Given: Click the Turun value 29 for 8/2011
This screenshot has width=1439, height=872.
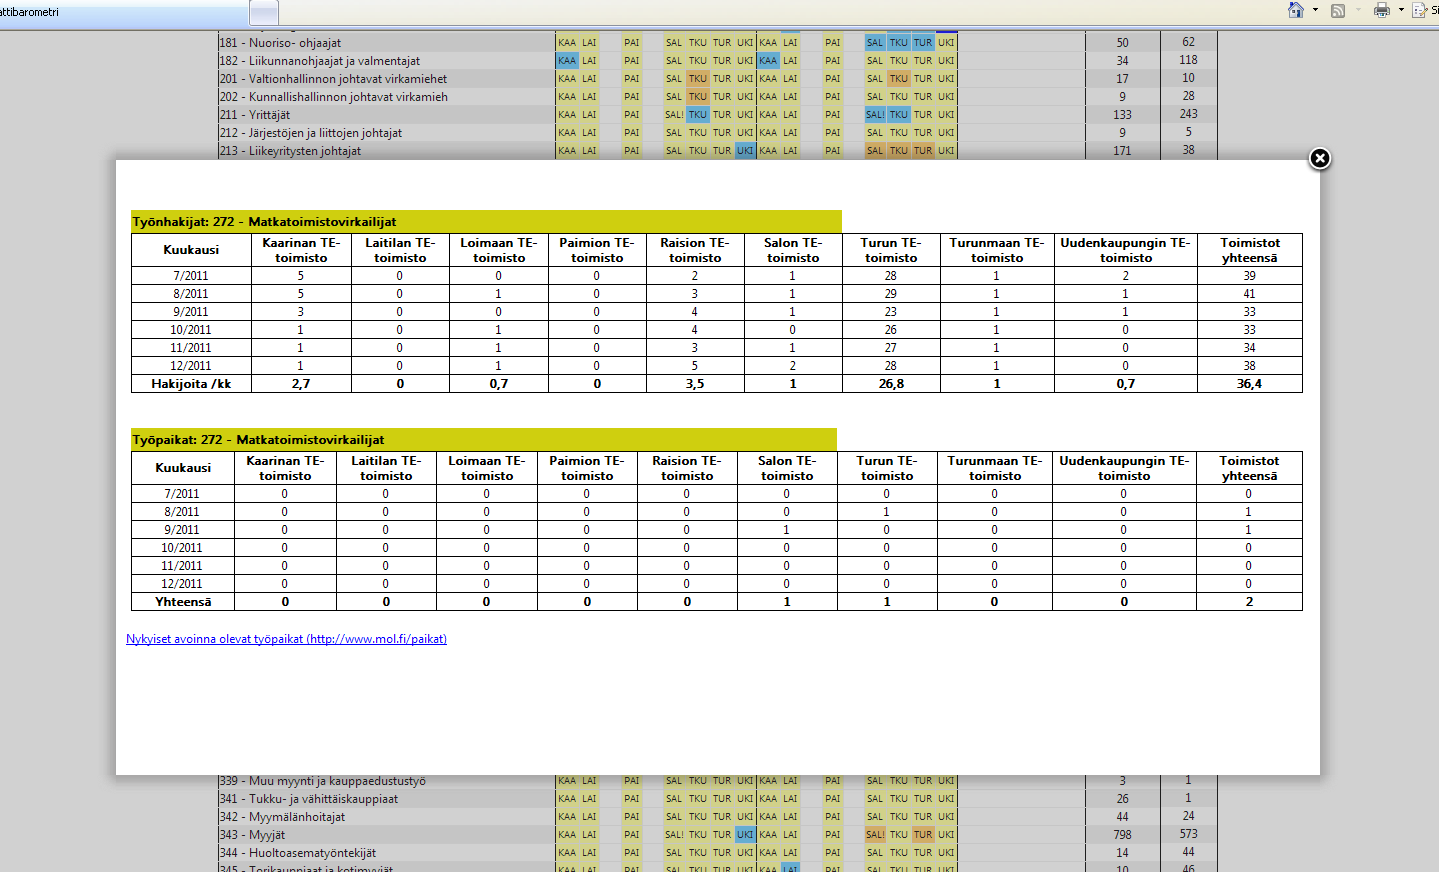Looking at the screenshot, I should point(891,294).
